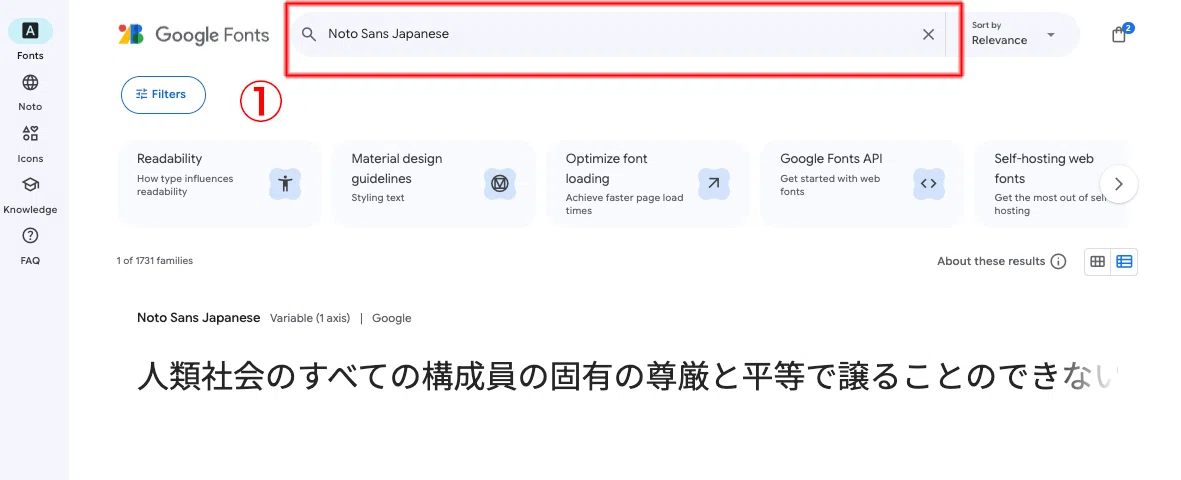The height and width of the screenshot is (480, 1181).
Task: Click the Material icon on design guidelines card
Action: pyautogui.click(x=499, y=184)
